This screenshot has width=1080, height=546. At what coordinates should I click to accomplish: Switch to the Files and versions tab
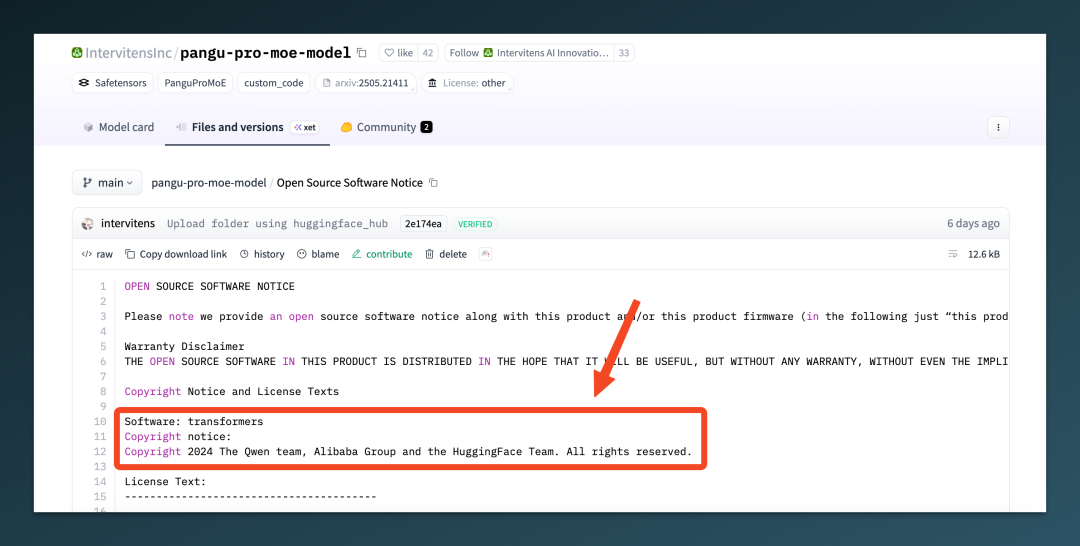(237, 127)
